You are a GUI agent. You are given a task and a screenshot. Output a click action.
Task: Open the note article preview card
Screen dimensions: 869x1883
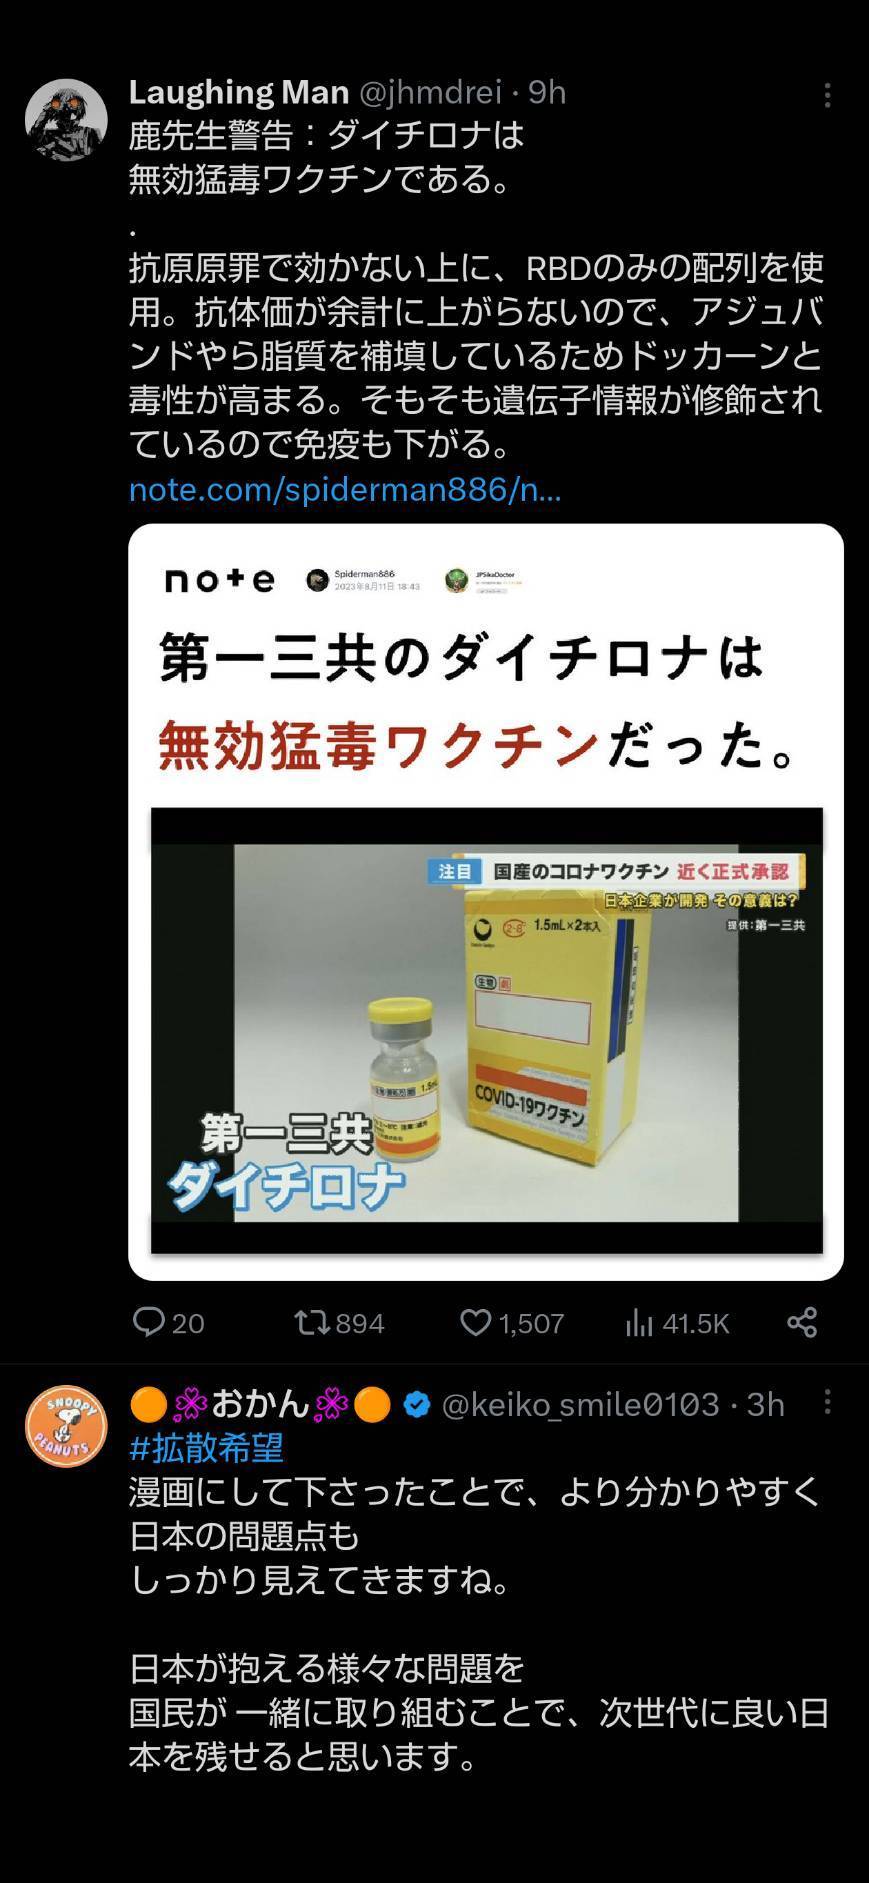(x=486, y=902)
